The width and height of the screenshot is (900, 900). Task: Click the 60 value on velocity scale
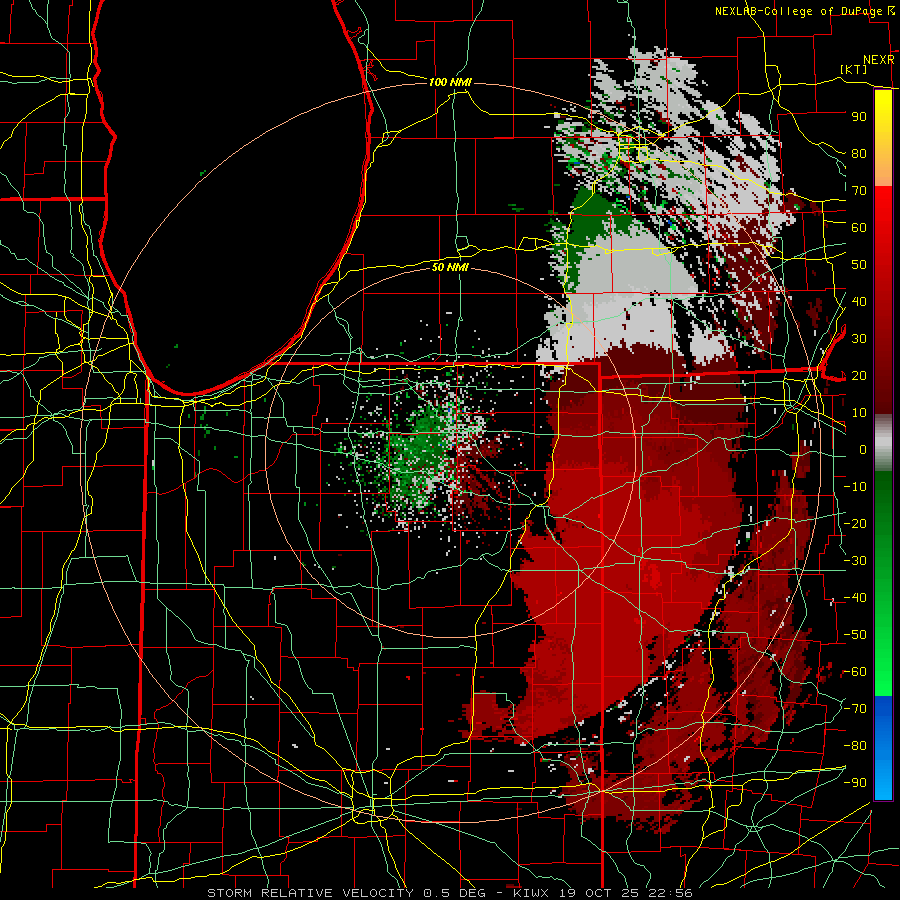(x=859, y=228)
